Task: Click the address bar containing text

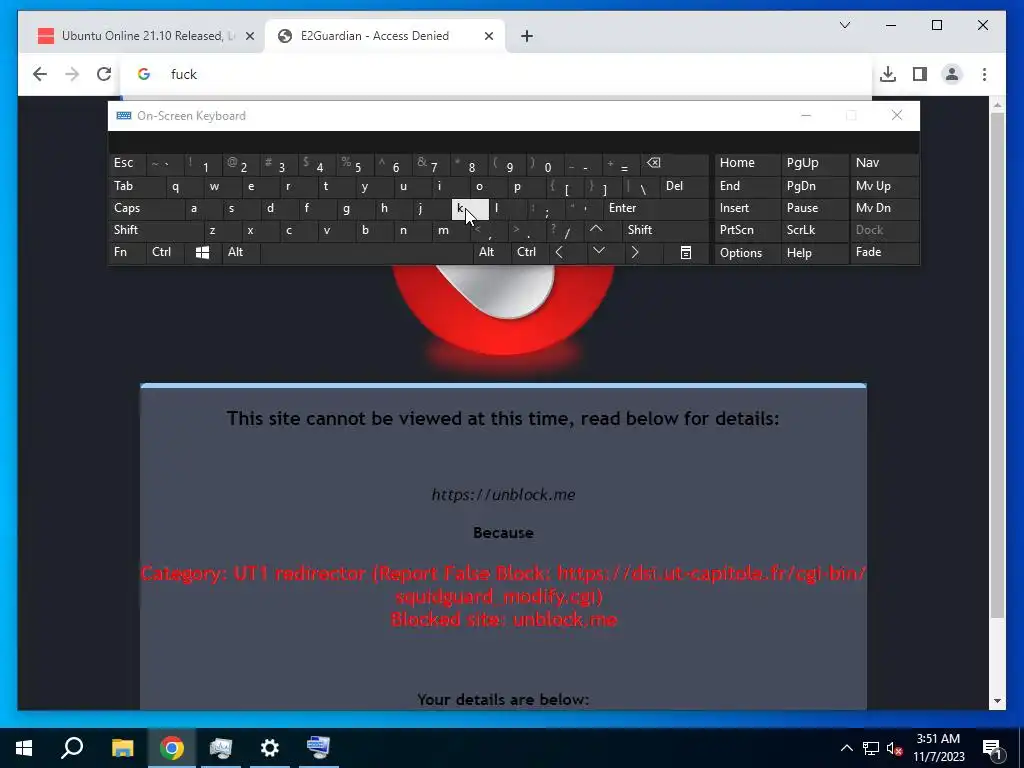Action: 496,74
